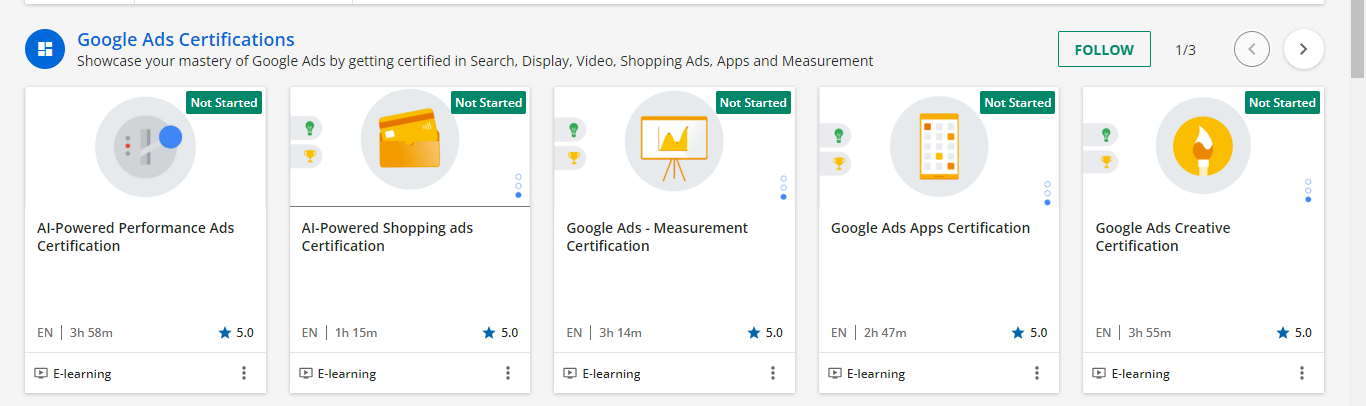Click the lightbulb icon on Measurement card
1366x406 pixels.
(x=574, y=128)
